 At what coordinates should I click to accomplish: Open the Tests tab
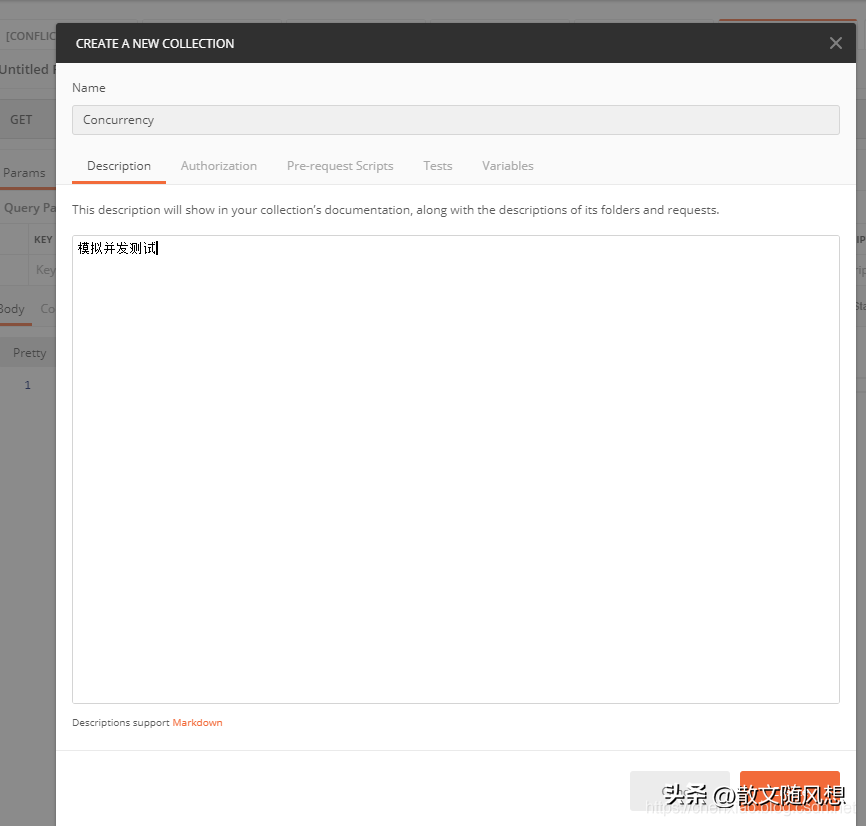point(437,166)
